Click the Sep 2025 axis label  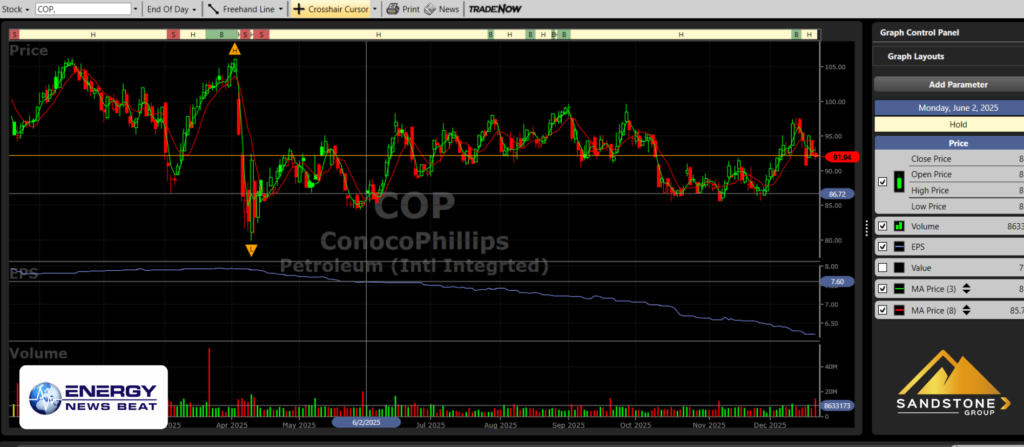[568, 425]
